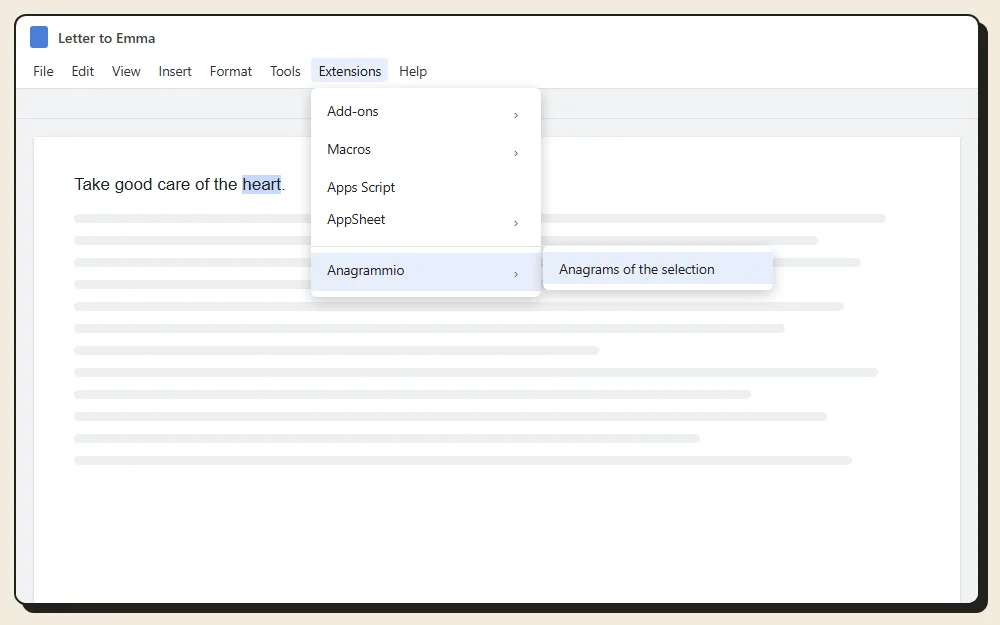Expand the Macros submenu arrow
The image size is (1000, 625).
(x=516, y=153)
